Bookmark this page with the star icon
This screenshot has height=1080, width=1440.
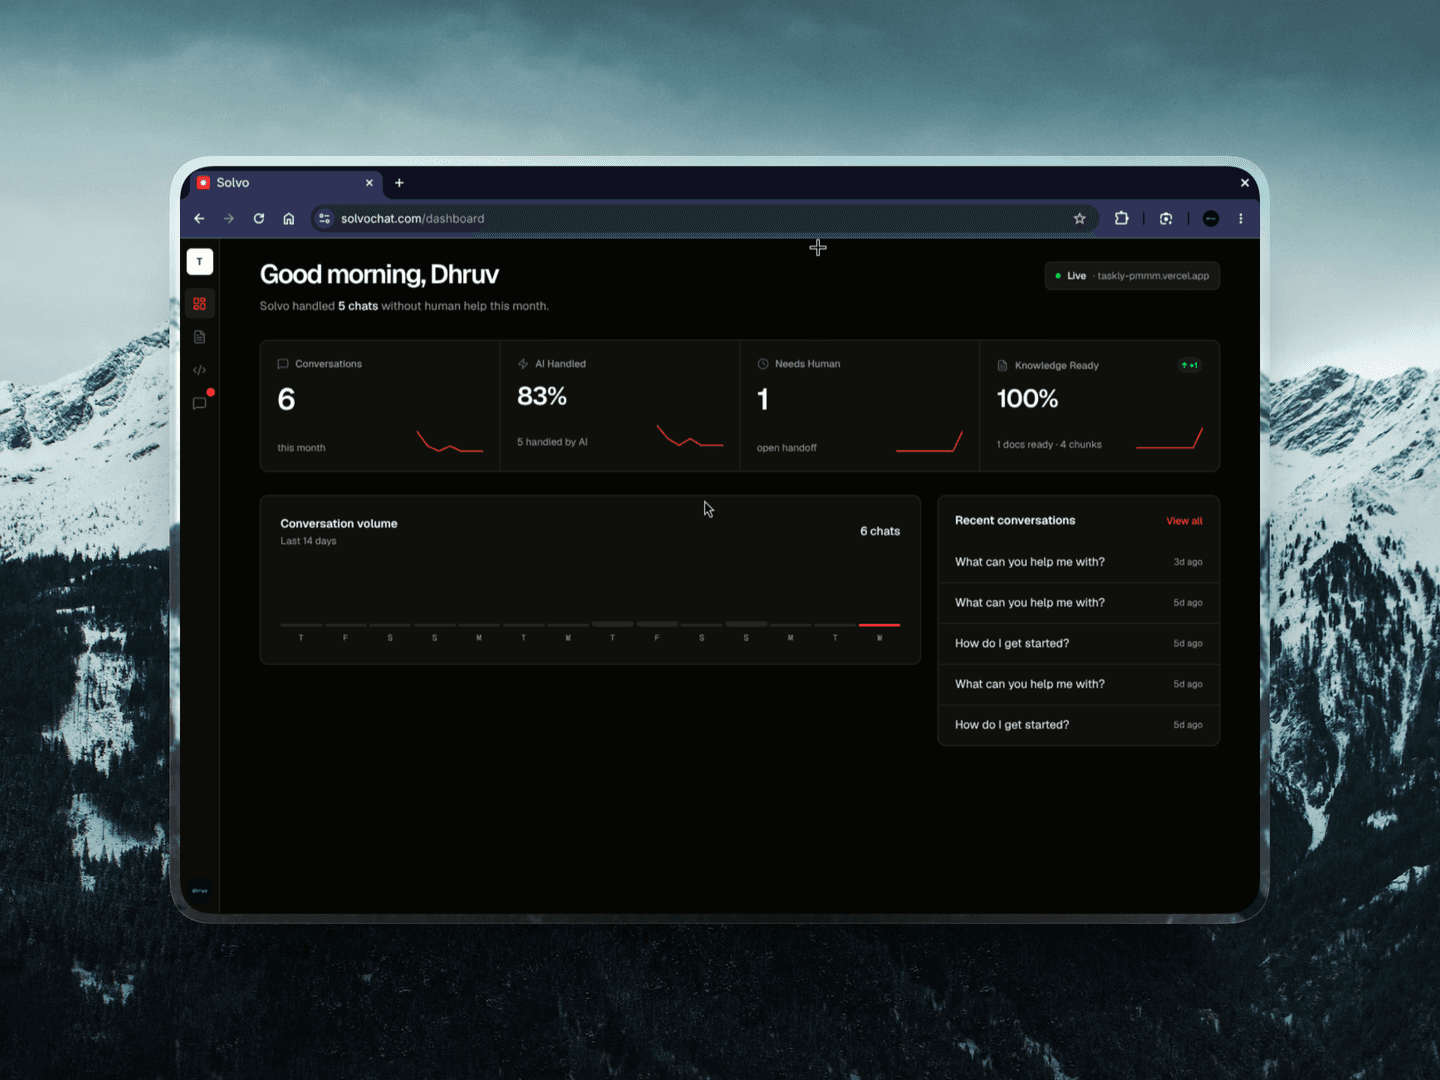(x=1080, y=218)
